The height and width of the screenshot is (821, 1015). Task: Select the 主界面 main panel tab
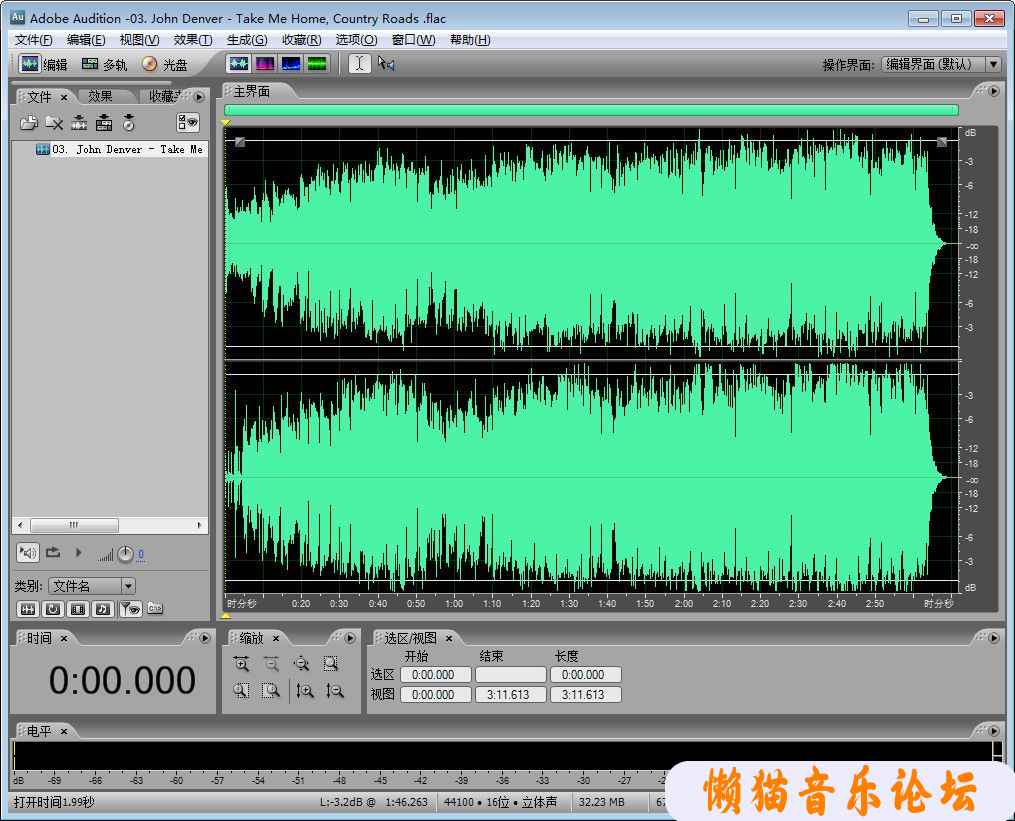pyautogui.click(x=252, y=92)
